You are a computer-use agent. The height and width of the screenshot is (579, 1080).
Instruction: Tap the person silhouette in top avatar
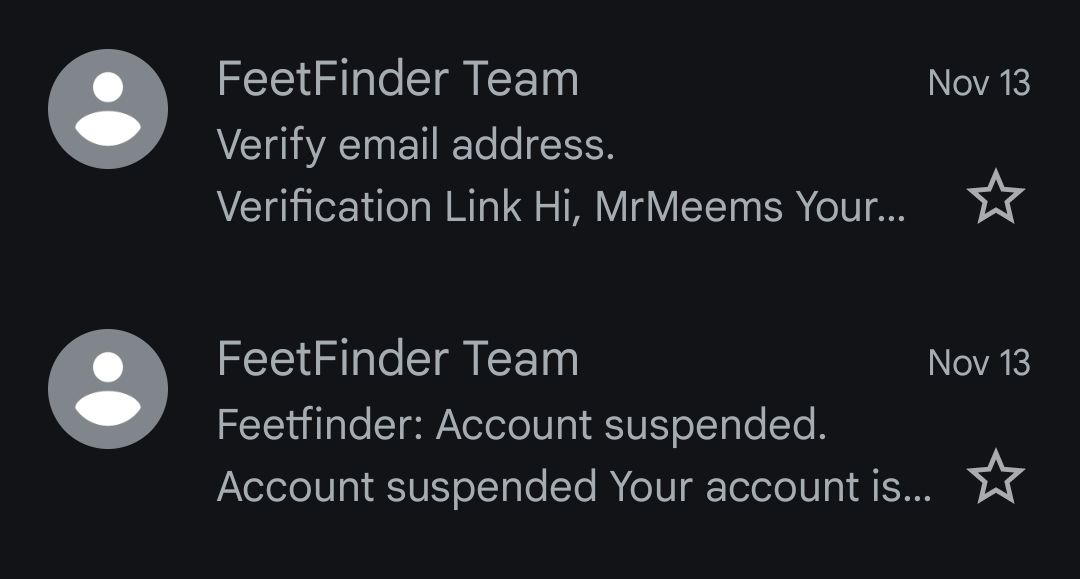coord(107,109)
